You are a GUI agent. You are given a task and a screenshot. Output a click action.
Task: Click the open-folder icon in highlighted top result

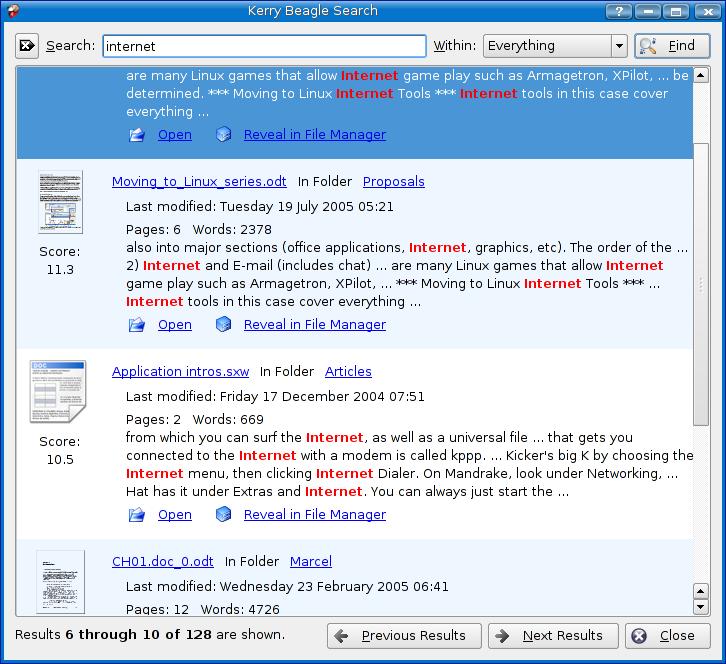(x=137, y=134)
